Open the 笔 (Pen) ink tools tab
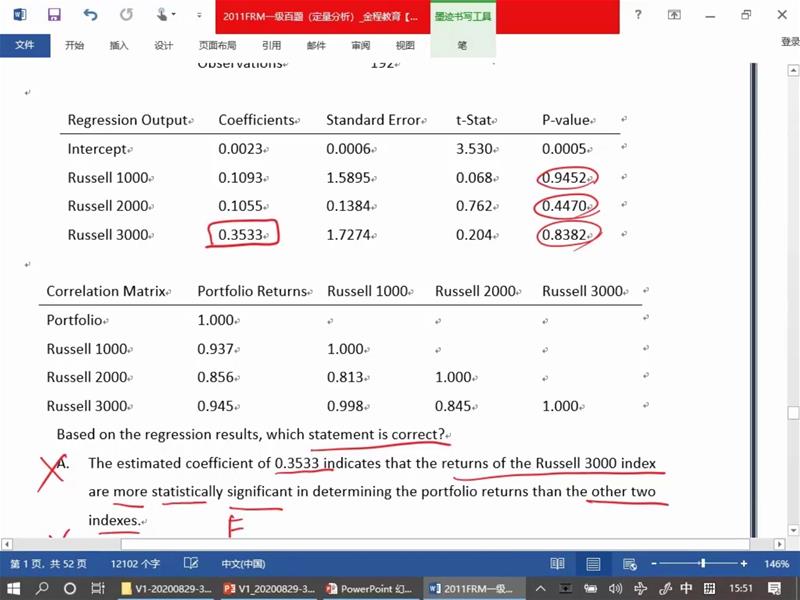The height and width of the screenshot is (600, 800). pos(462,45)
